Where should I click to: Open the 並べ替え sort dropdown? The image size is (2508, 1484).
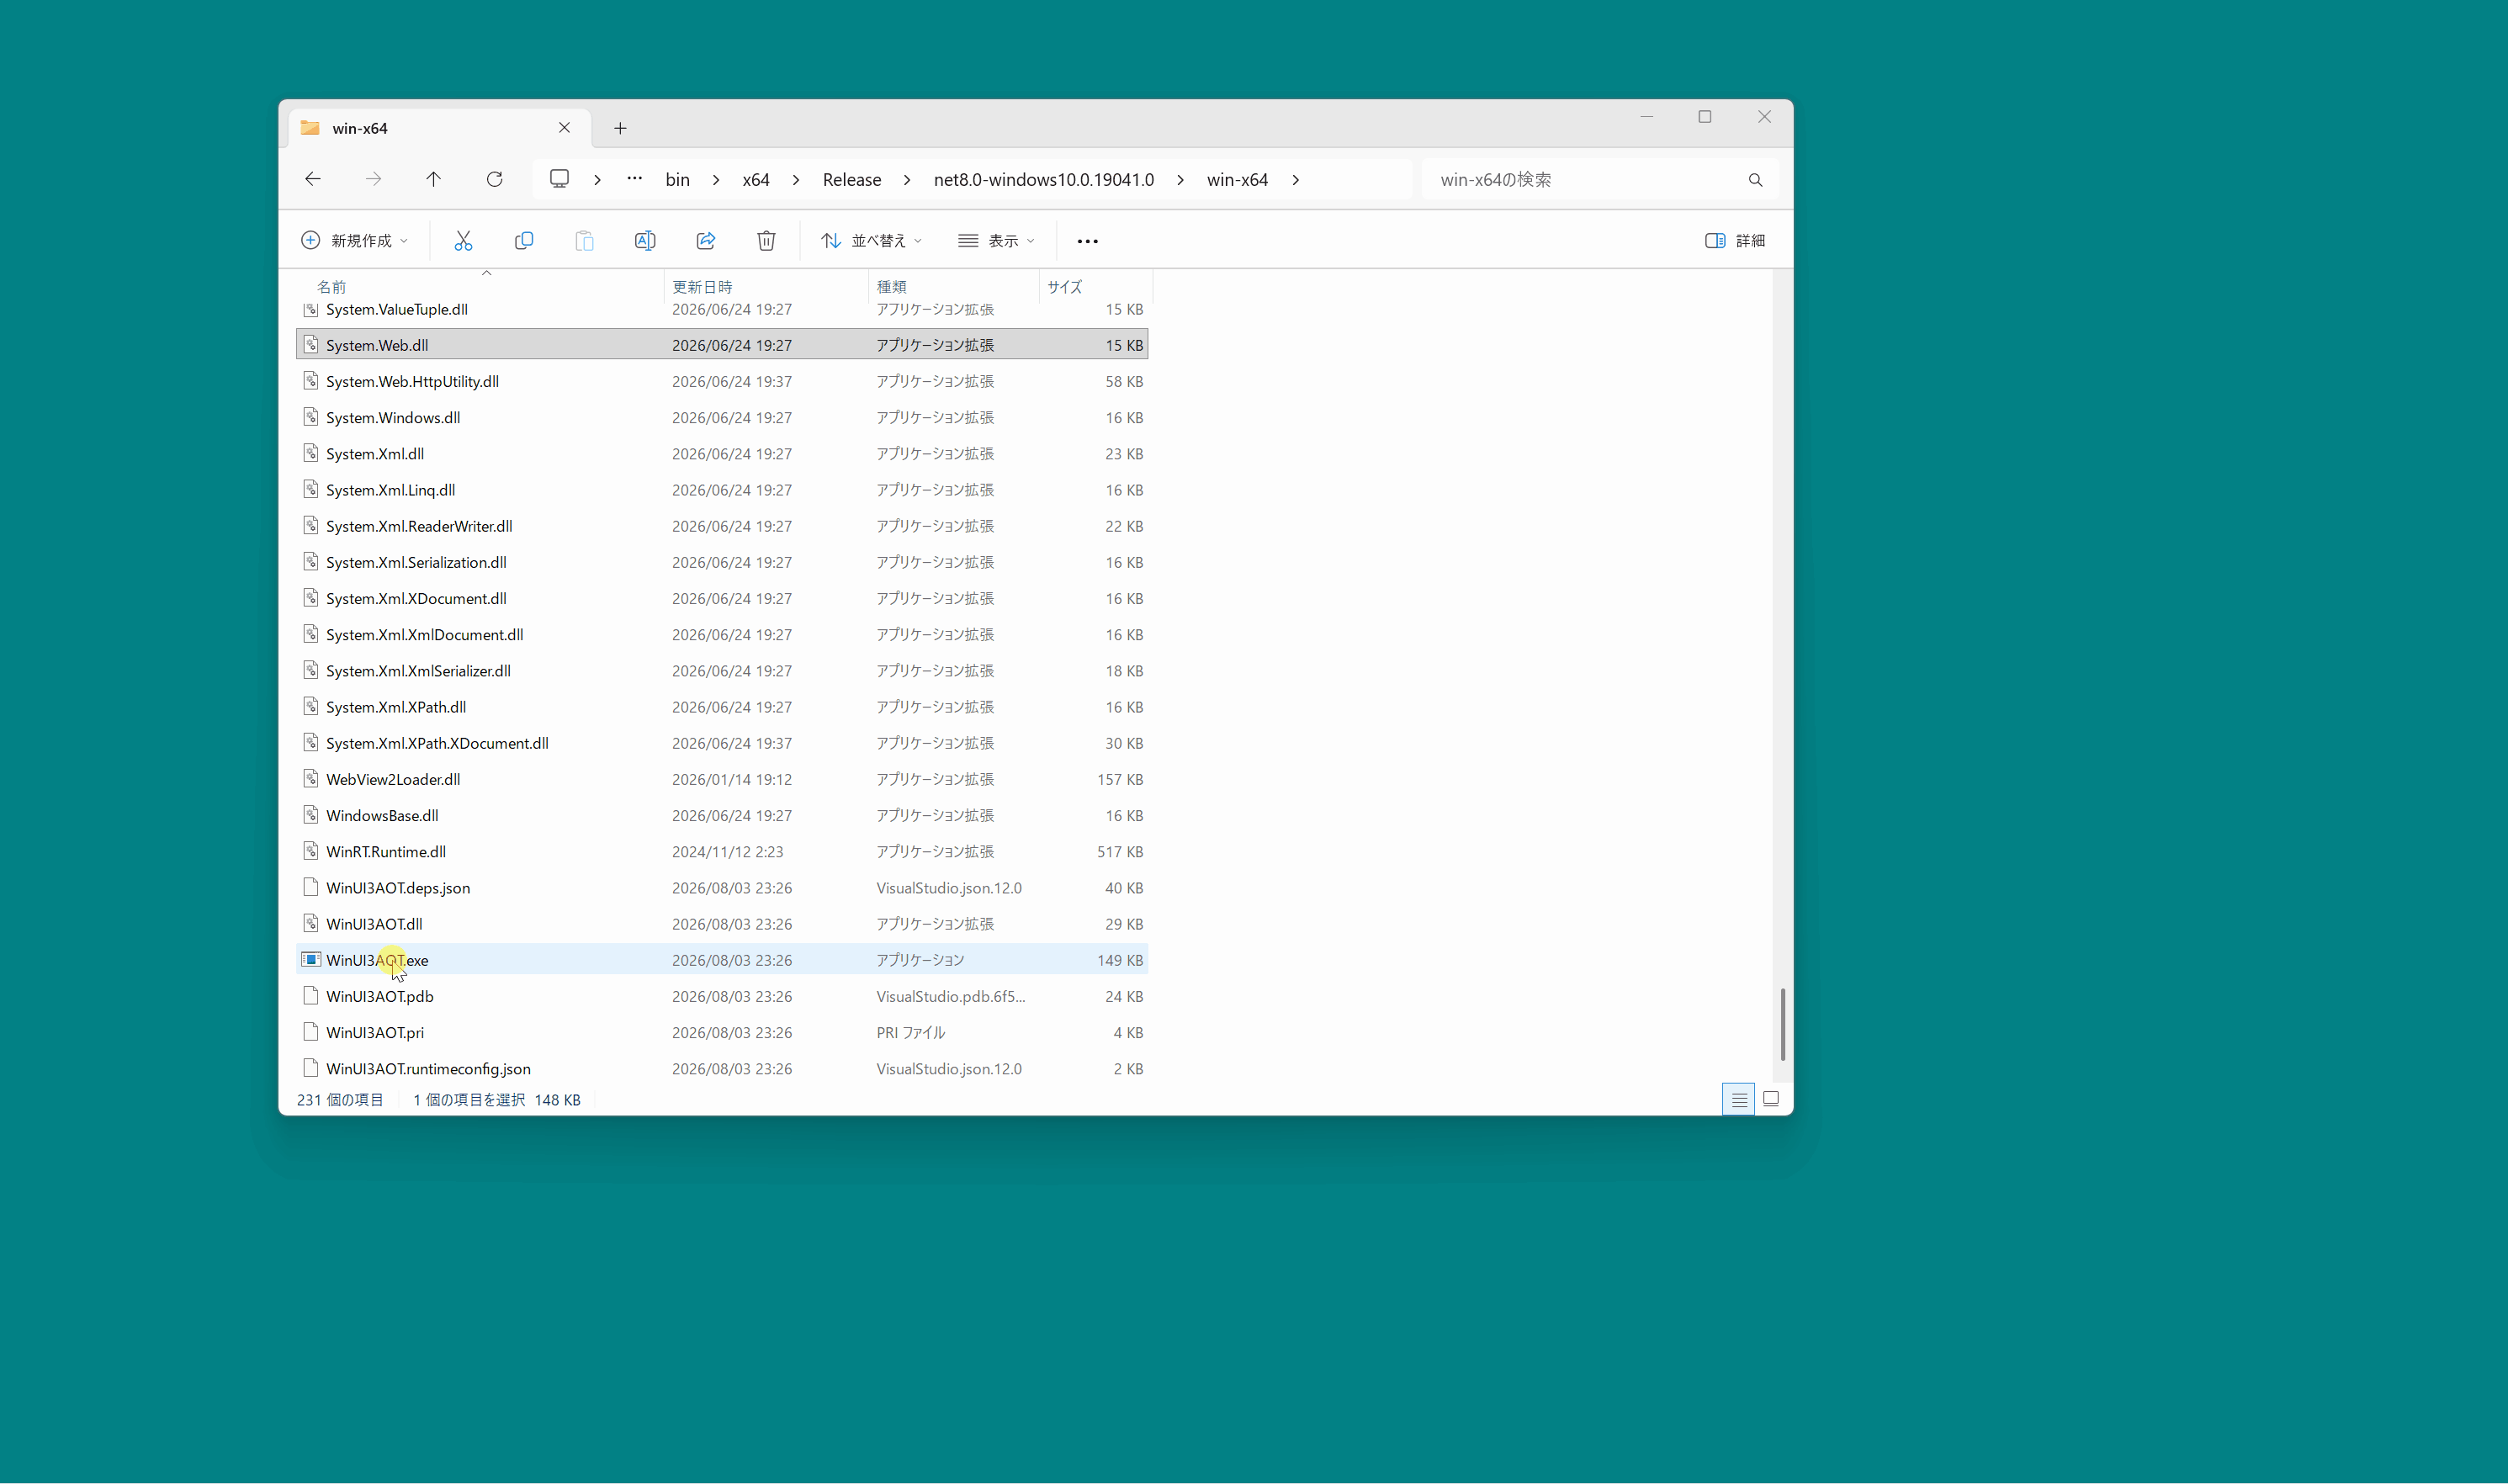click(x=872, y=240)
